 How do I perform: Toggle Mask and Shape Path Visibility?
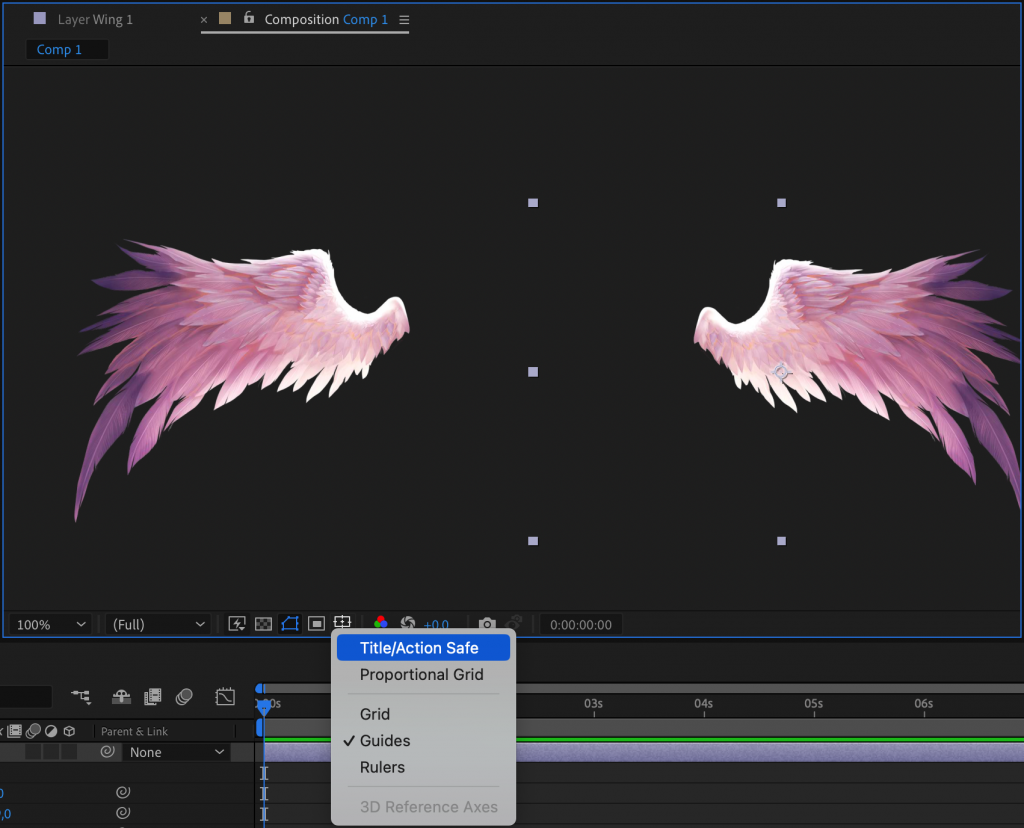tap(289, 624)
